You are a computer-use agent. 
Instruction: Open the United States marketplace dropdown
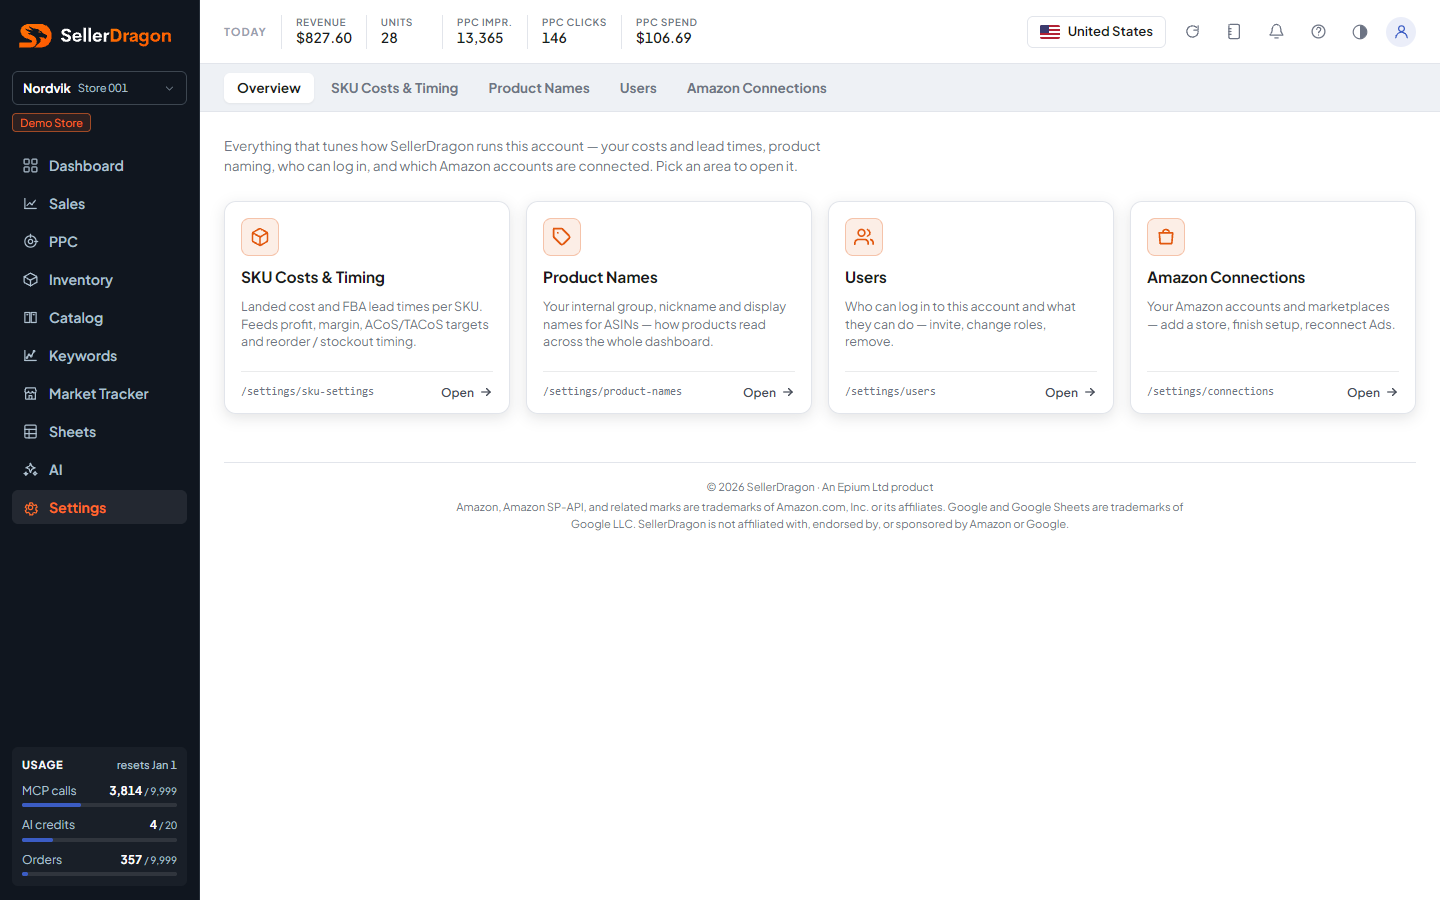(1096, 32)
